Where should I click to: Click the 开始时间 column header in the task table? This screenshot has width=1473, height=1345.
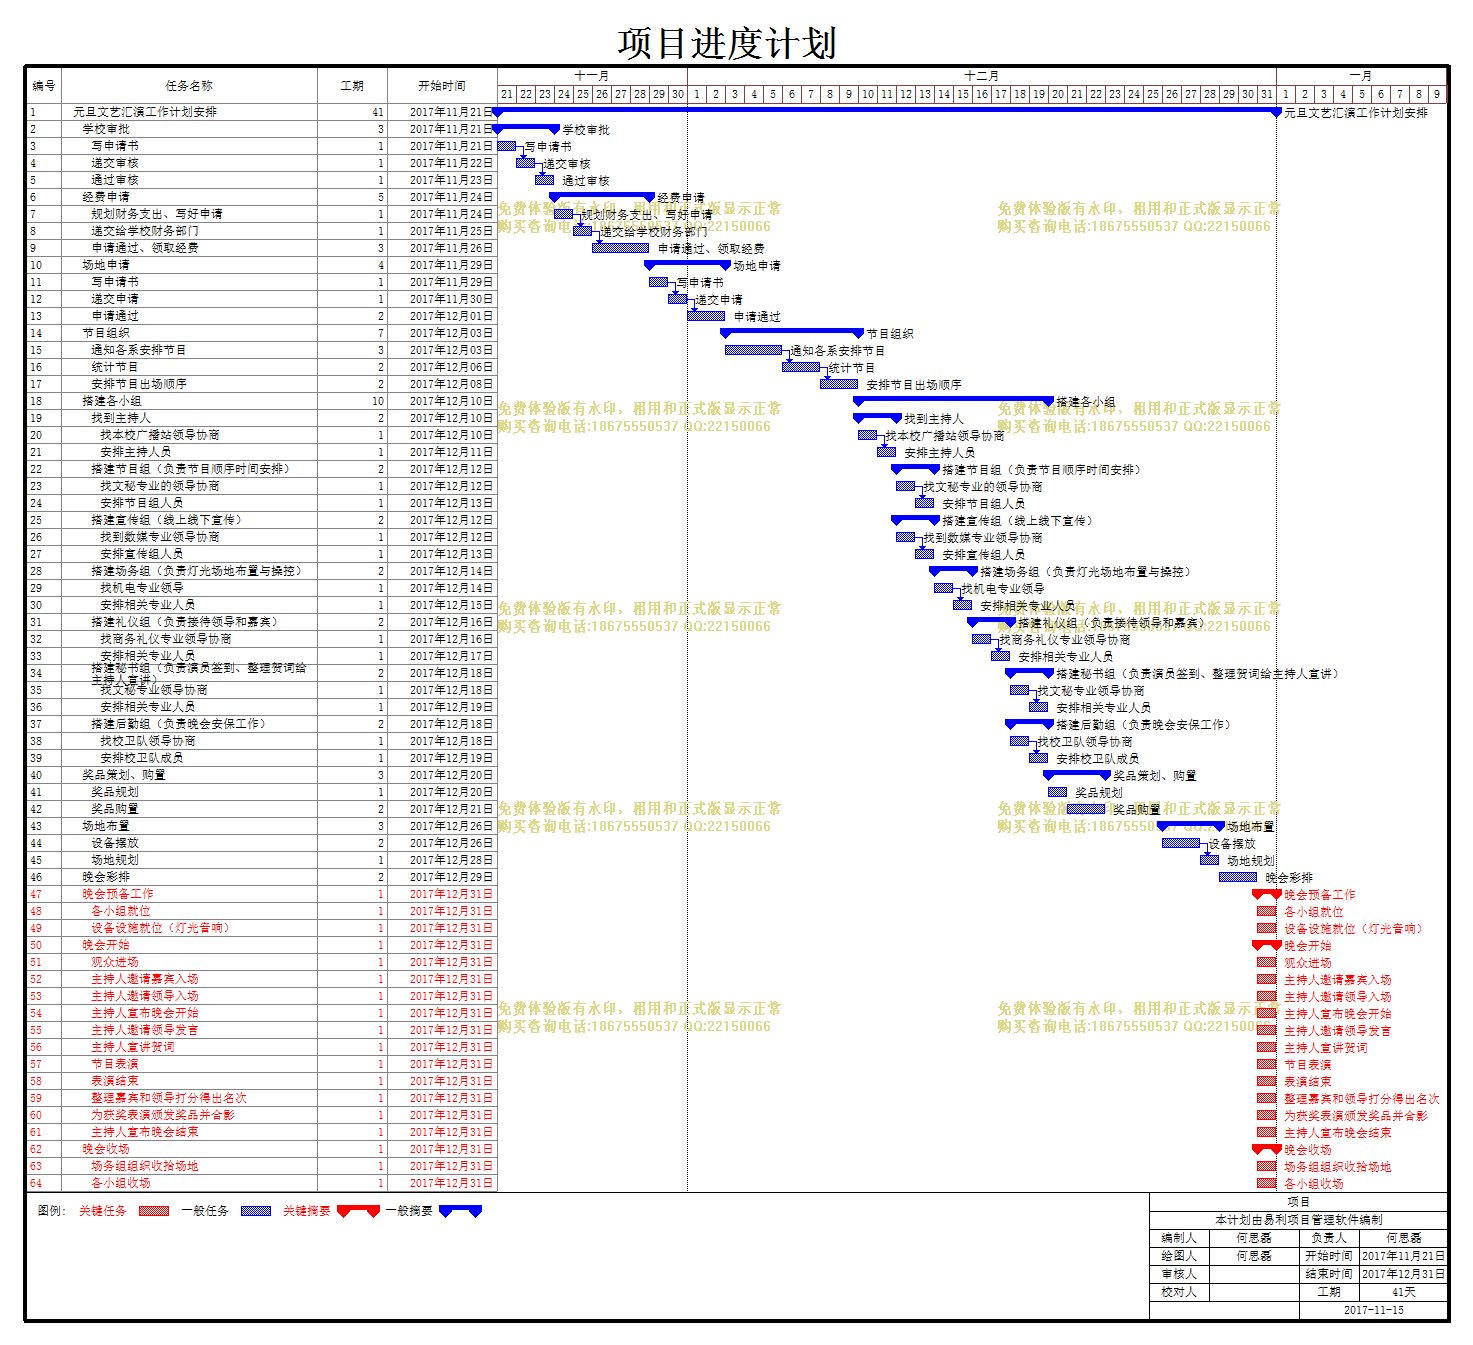(x=442, y=86)
